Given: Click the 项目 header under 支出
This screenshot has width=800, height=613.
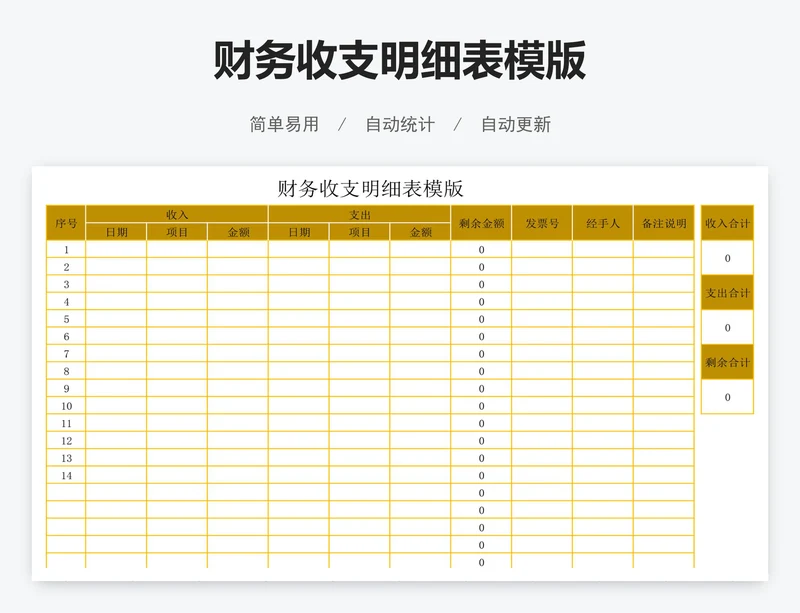Looking at the screenshot, I should (360, 232).
